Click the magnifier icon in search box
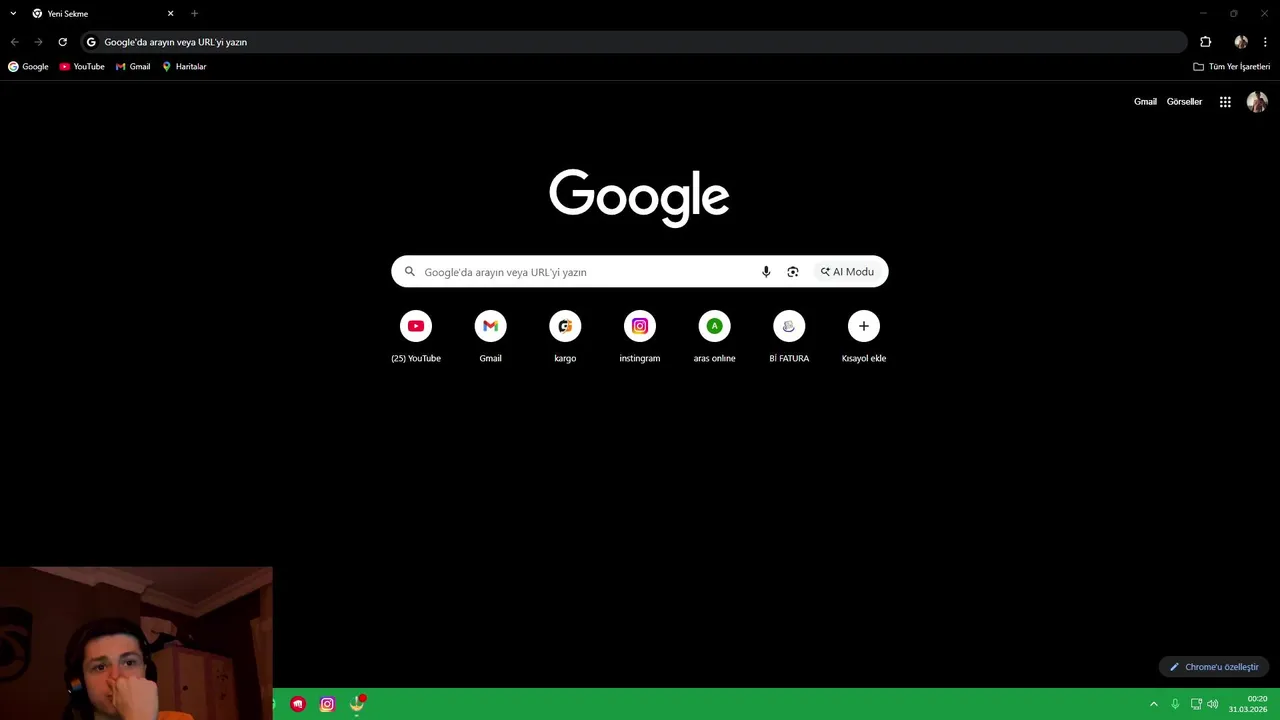 (409, 272)
